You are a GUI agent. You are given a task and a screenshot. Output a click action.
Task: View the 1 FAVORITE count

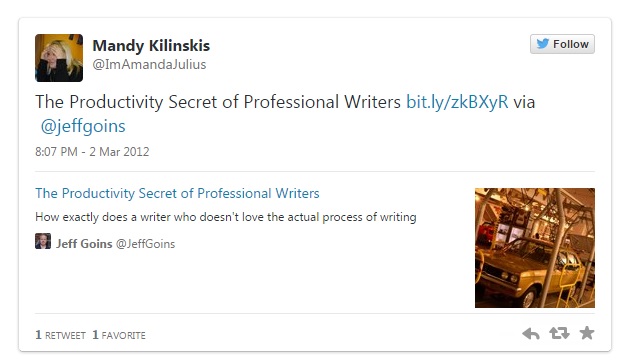coord(119,335)
